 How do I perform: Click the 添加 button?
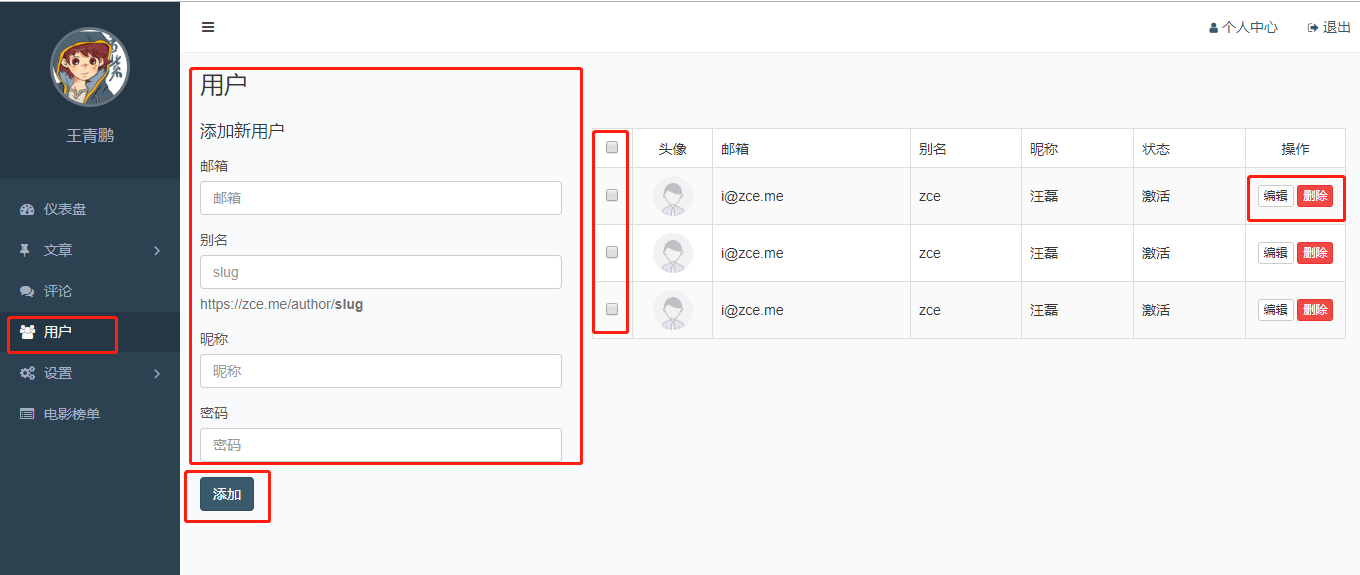pos(227,494)
